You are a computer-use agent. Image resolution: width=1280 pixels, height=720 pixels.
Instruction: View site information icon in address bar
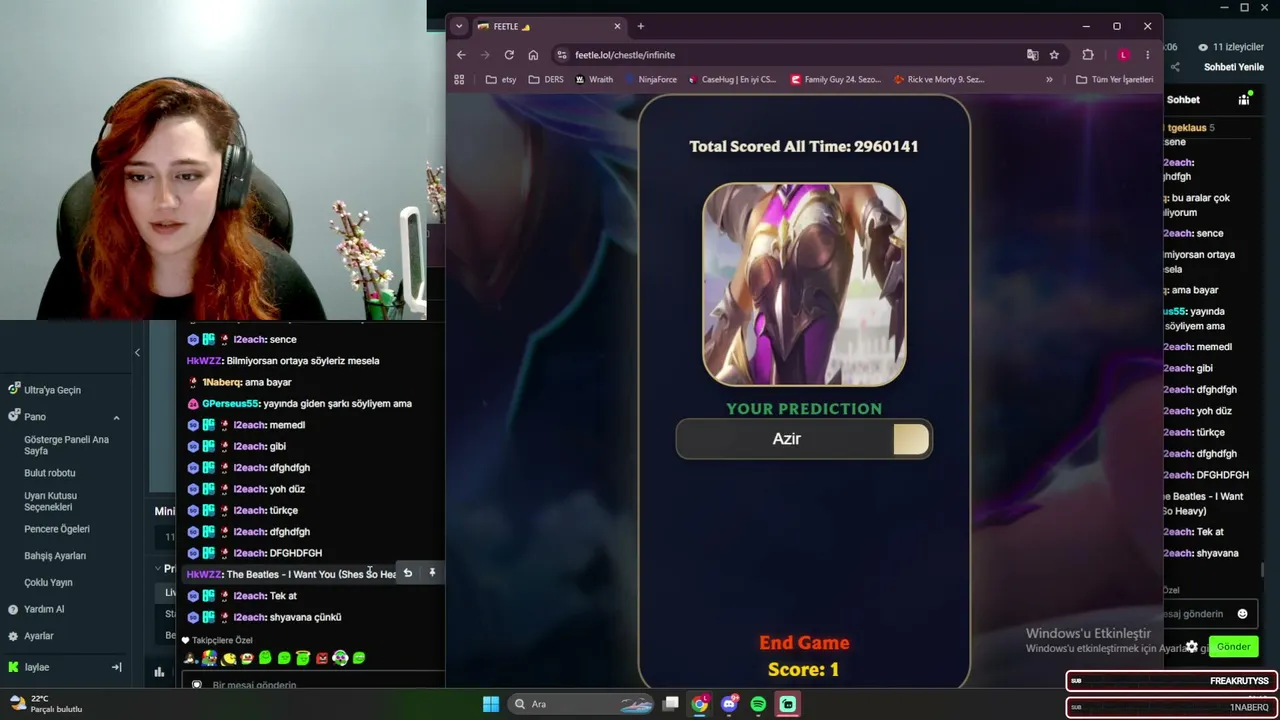pyautogui.click(x=562, y=55)
